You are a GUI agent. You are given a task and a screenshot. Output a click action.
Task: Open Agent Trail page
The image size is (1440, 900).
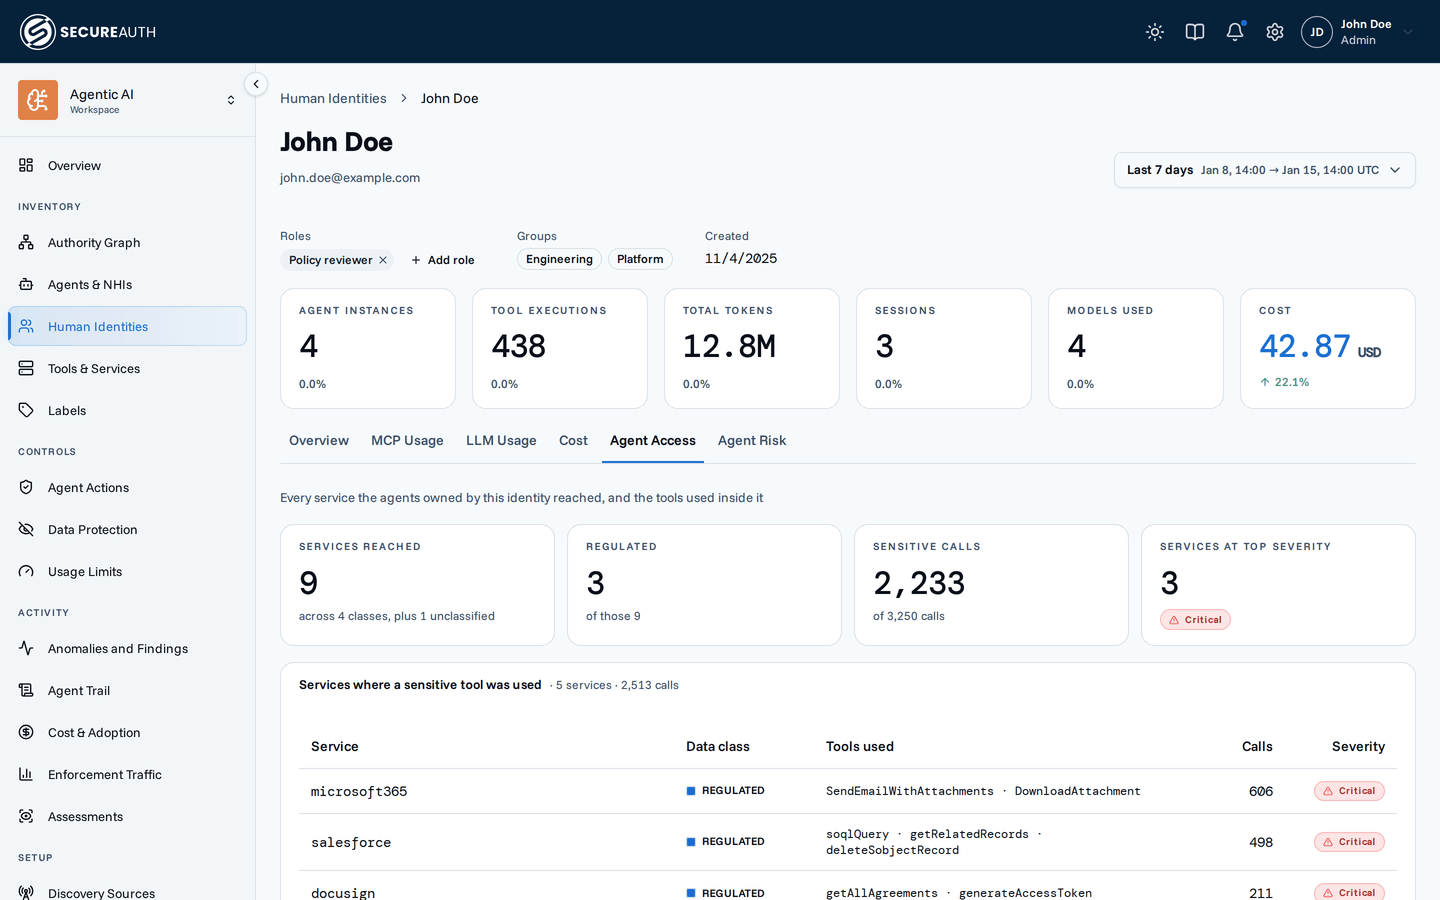[x=127, y=691]
